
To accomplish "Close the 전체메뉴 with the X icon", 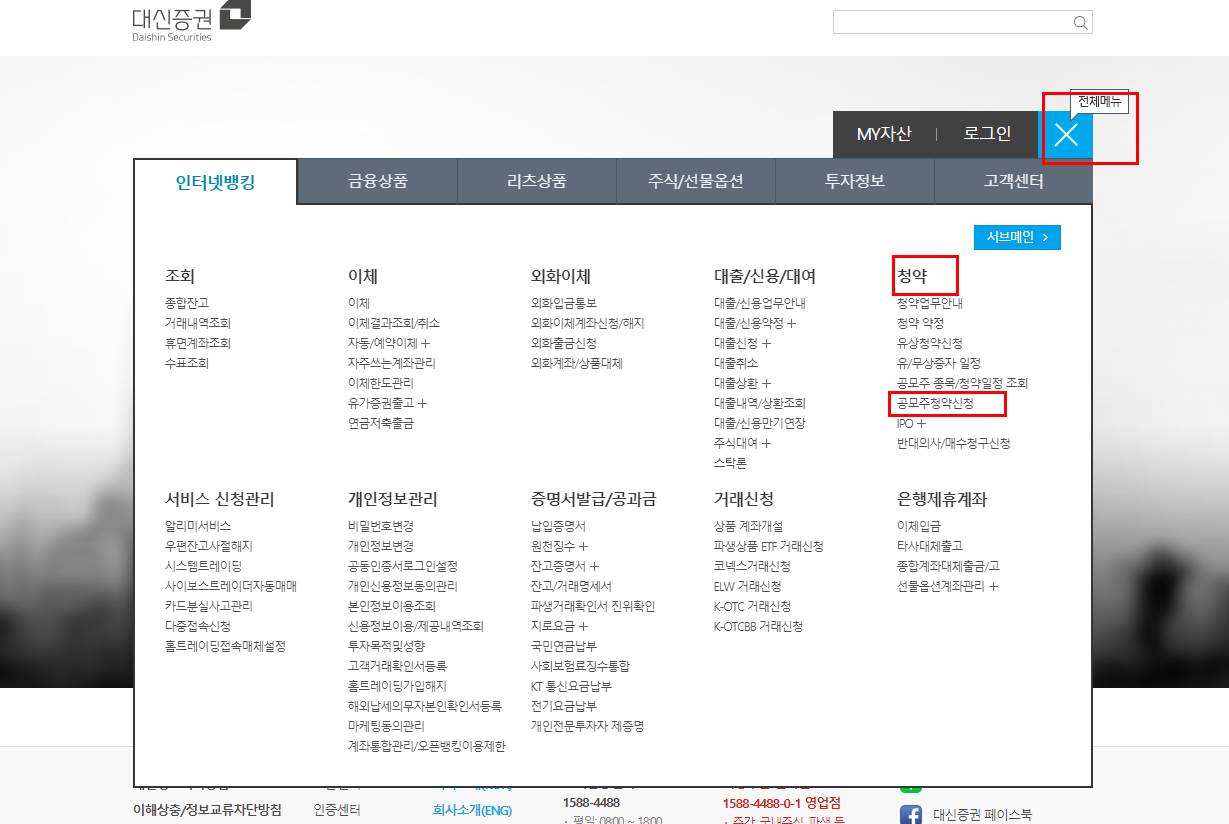I will (x=1066, y=134).
